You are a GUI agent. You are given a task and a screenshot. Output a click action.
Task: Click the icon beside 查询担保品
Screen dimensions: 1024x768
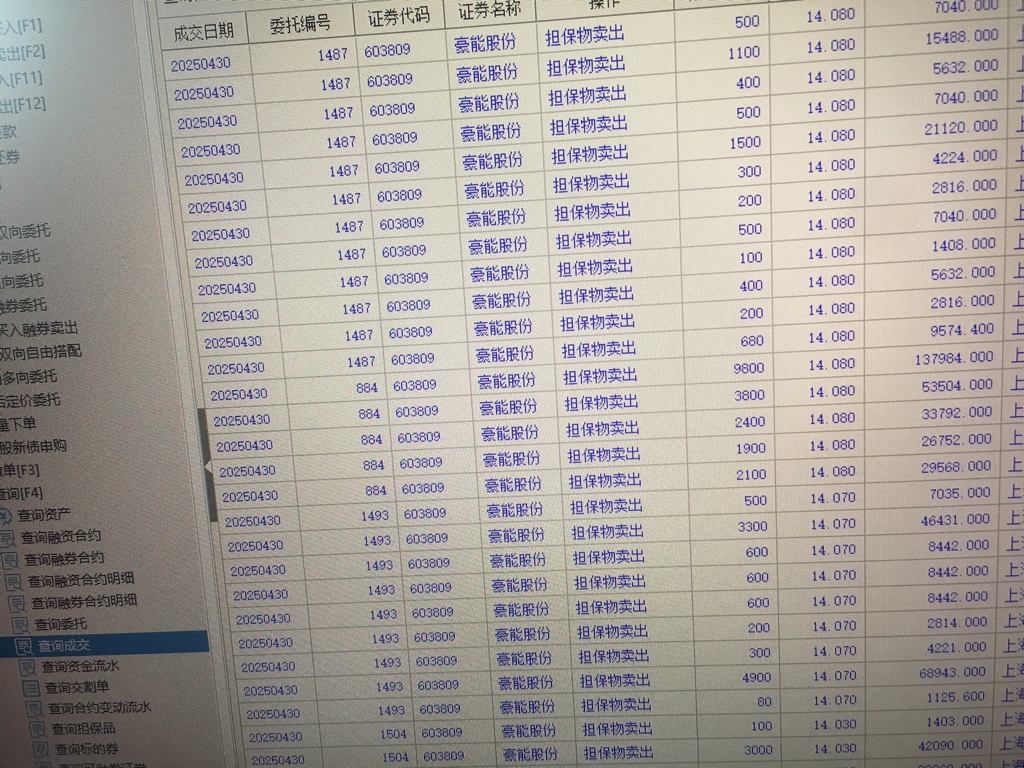(38, 729)
